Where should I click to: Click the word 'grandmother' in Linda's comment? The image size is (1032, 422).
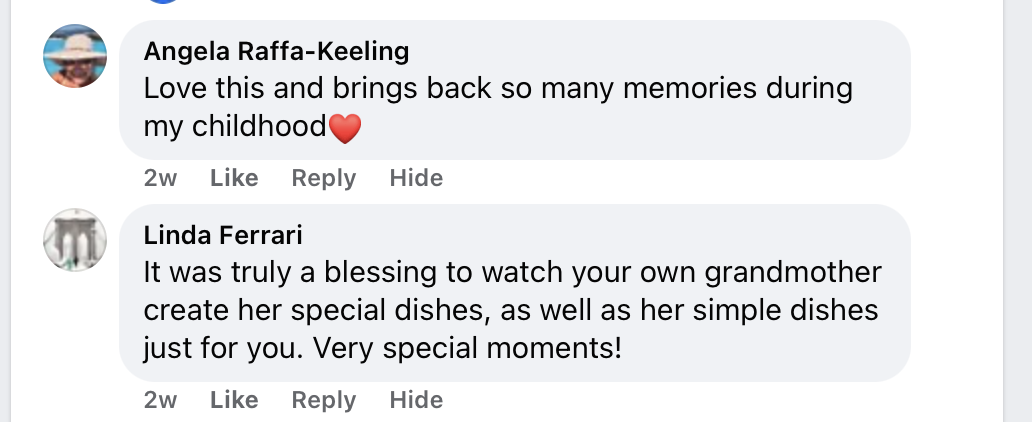coord(793,273)
